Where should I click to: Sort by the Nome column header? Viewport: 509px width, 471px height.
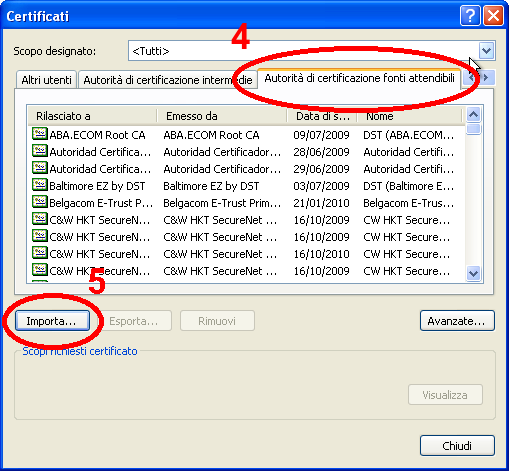pyautogui.click(x=409, y=116)
